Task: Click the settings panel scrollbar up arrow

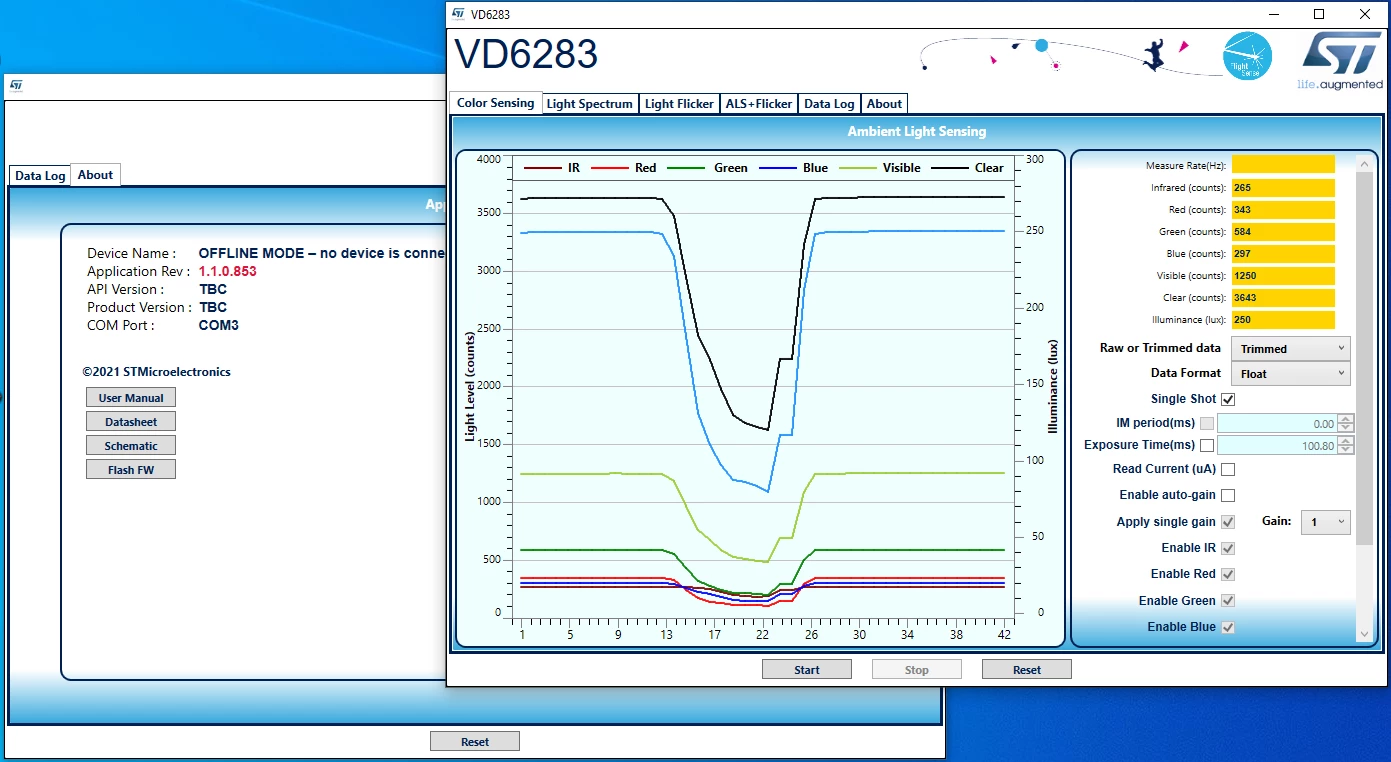Action: [1365, 162]
